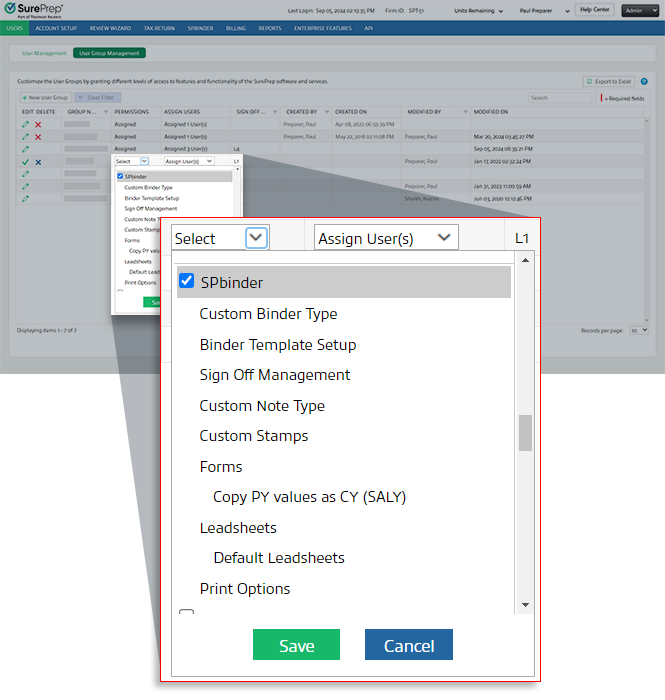
Task: Click the edit pencil in the first row
Action: (25, 124)
